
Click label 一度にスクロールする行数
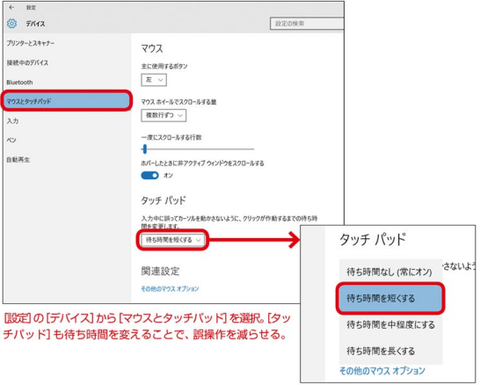click(171, 137)
